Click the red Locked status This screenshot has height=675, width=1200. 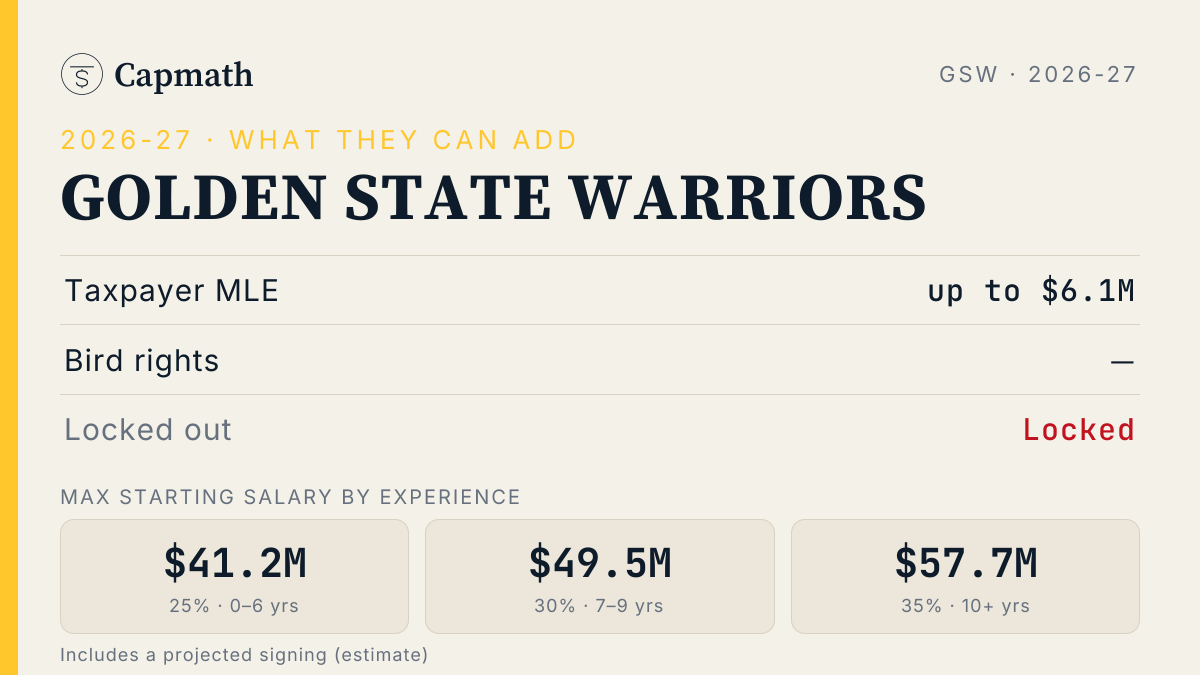coord(1079,430)
